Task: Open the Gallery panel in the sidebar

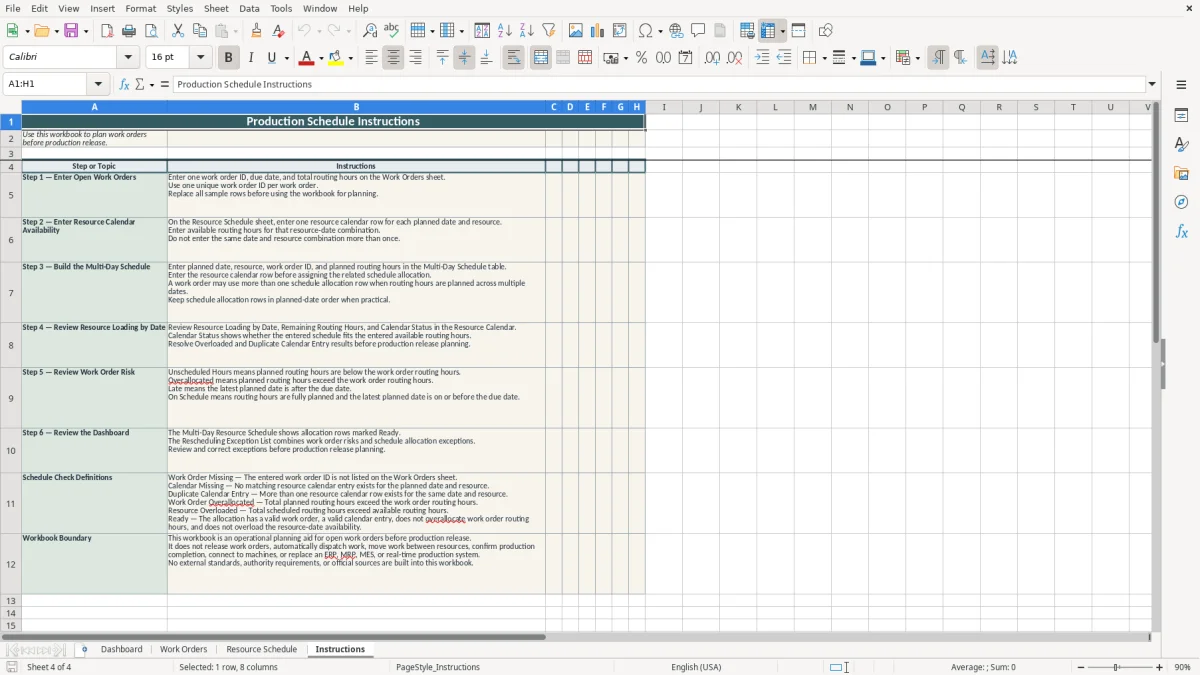Action: click(x=1181, y=173)
